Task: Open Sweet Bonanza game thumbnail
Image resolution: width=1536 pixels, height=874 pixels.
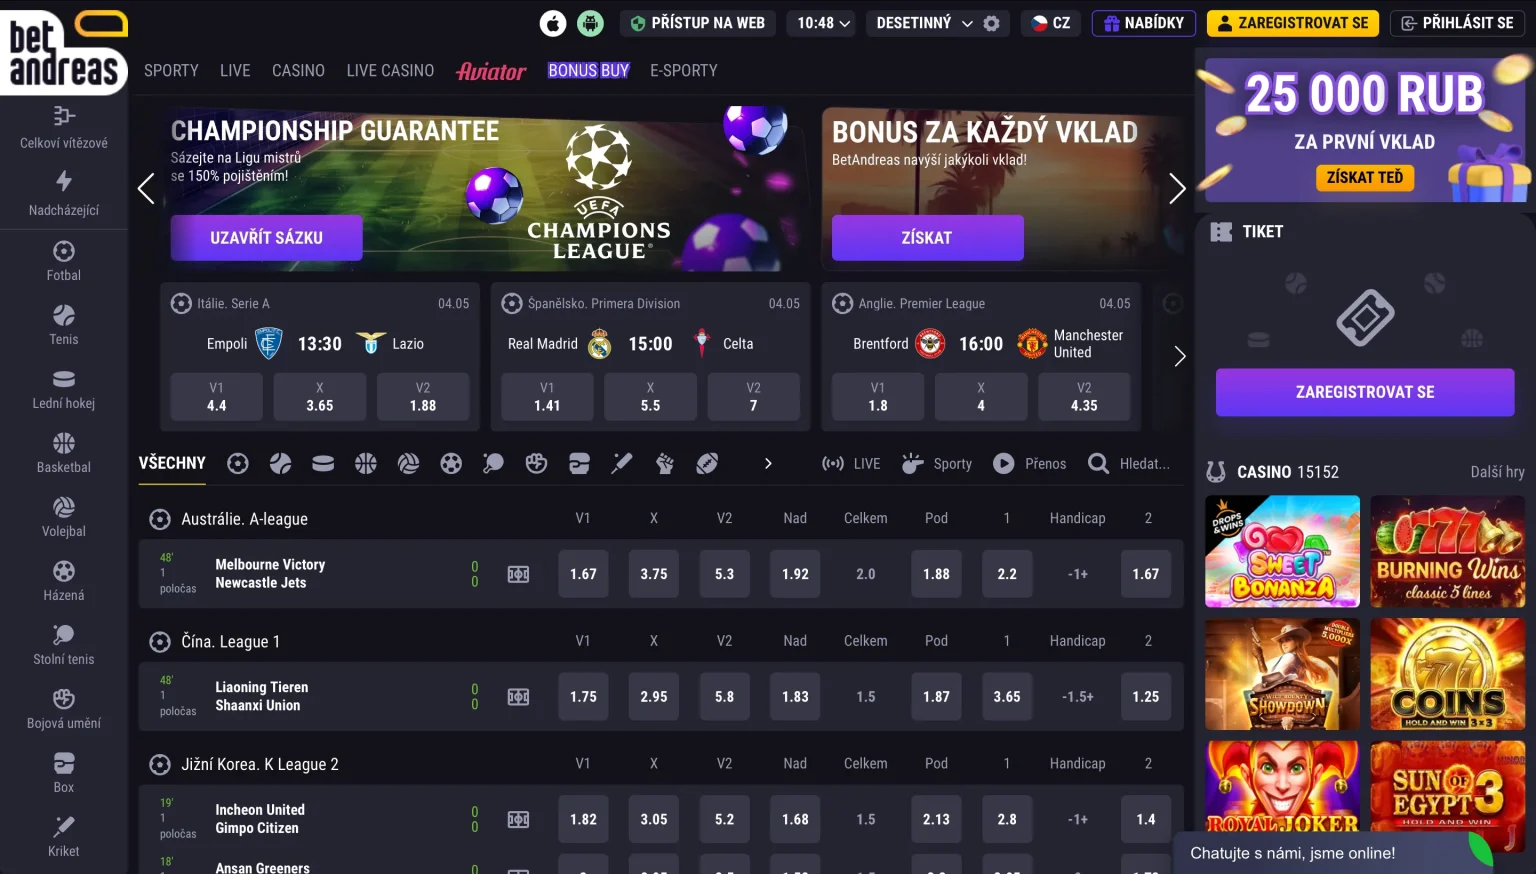Action: coord(1282,552)
